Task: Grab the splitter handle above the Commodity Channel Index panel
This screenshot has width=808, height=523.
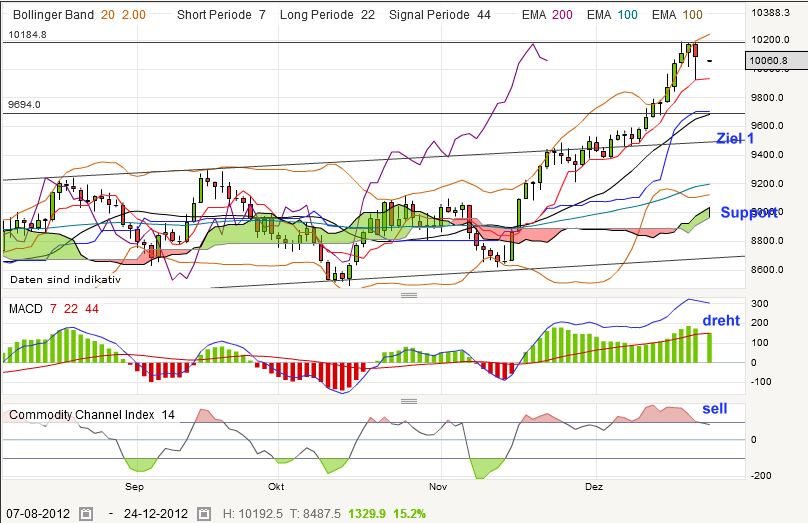Action: pos(409,401)
